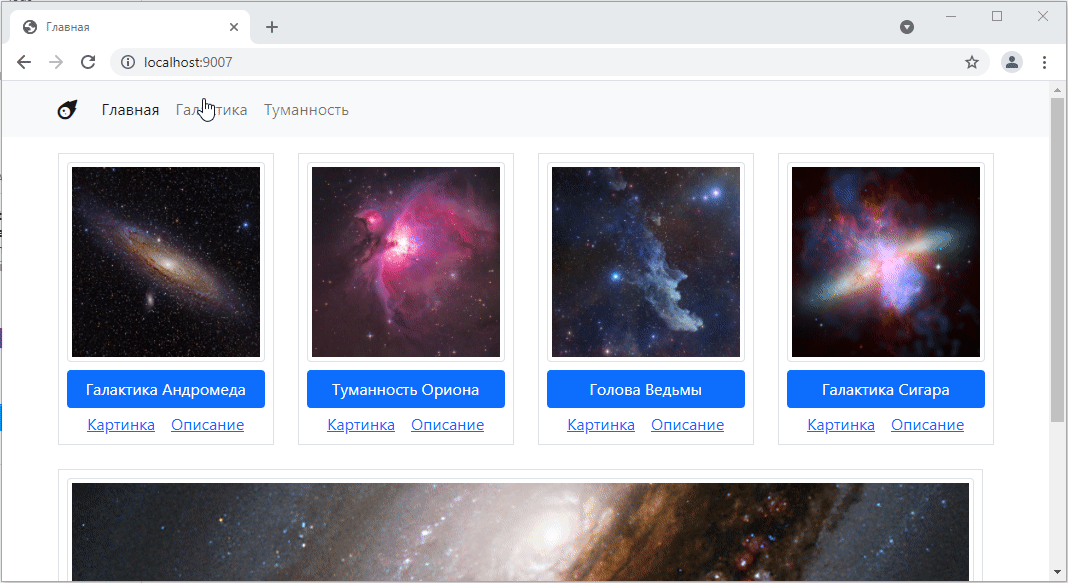This screenshot has height=583, width=1068.
Task: Reload the page with the refresh icon
Action: tap(88, 62)
